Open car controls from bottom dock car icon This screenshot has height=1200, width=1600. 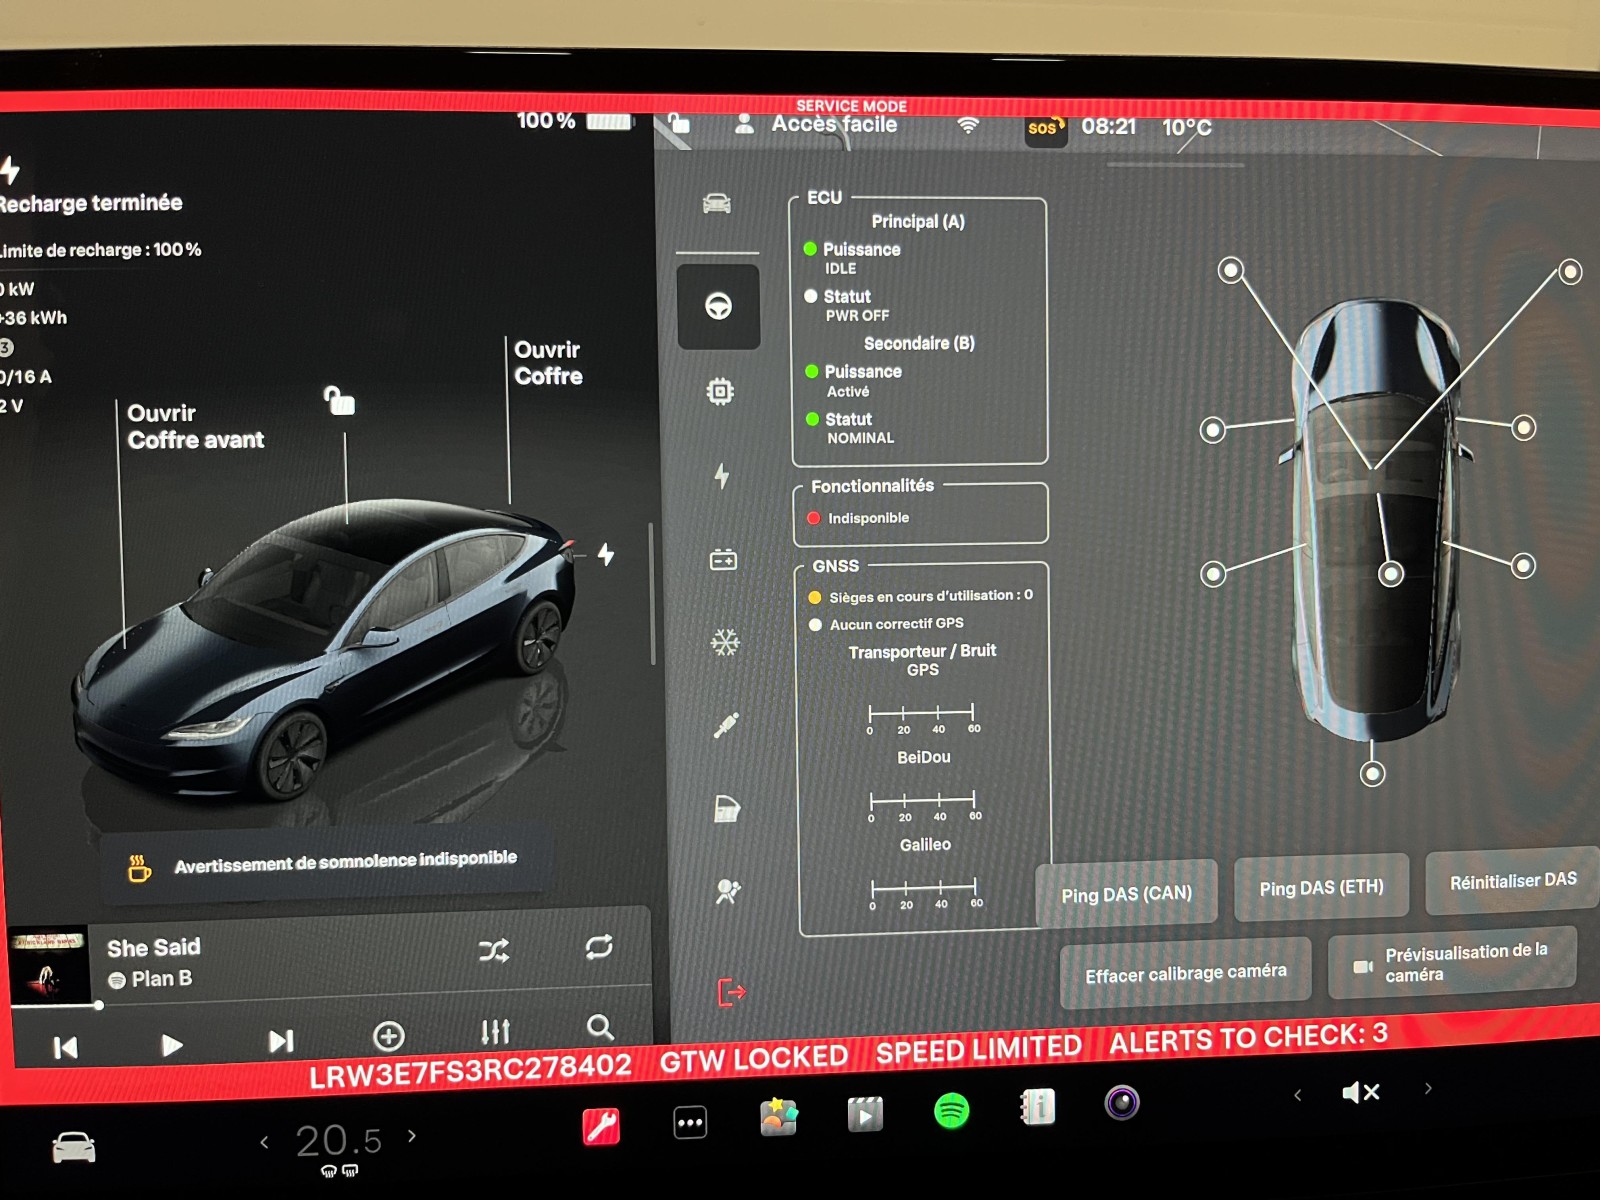point(74,1147)
